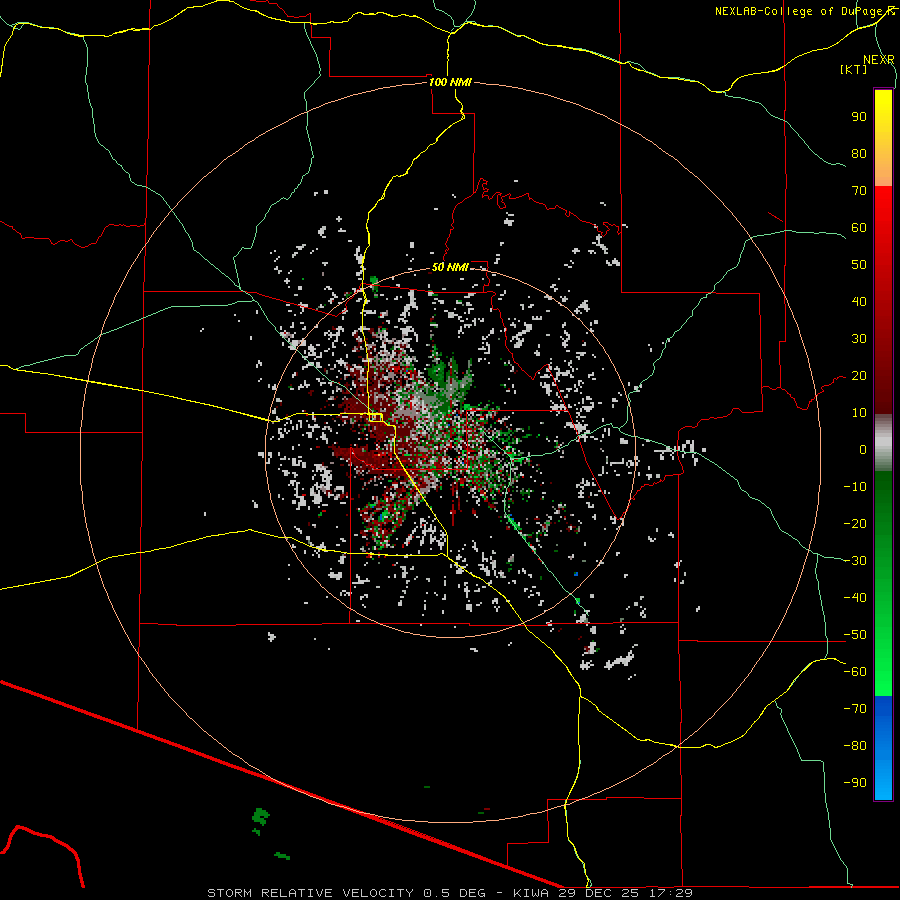The width and height of the screenshot is (900, 900).
Task: Click the "50 NMI" range ring label
Action: tap(450, 267)
